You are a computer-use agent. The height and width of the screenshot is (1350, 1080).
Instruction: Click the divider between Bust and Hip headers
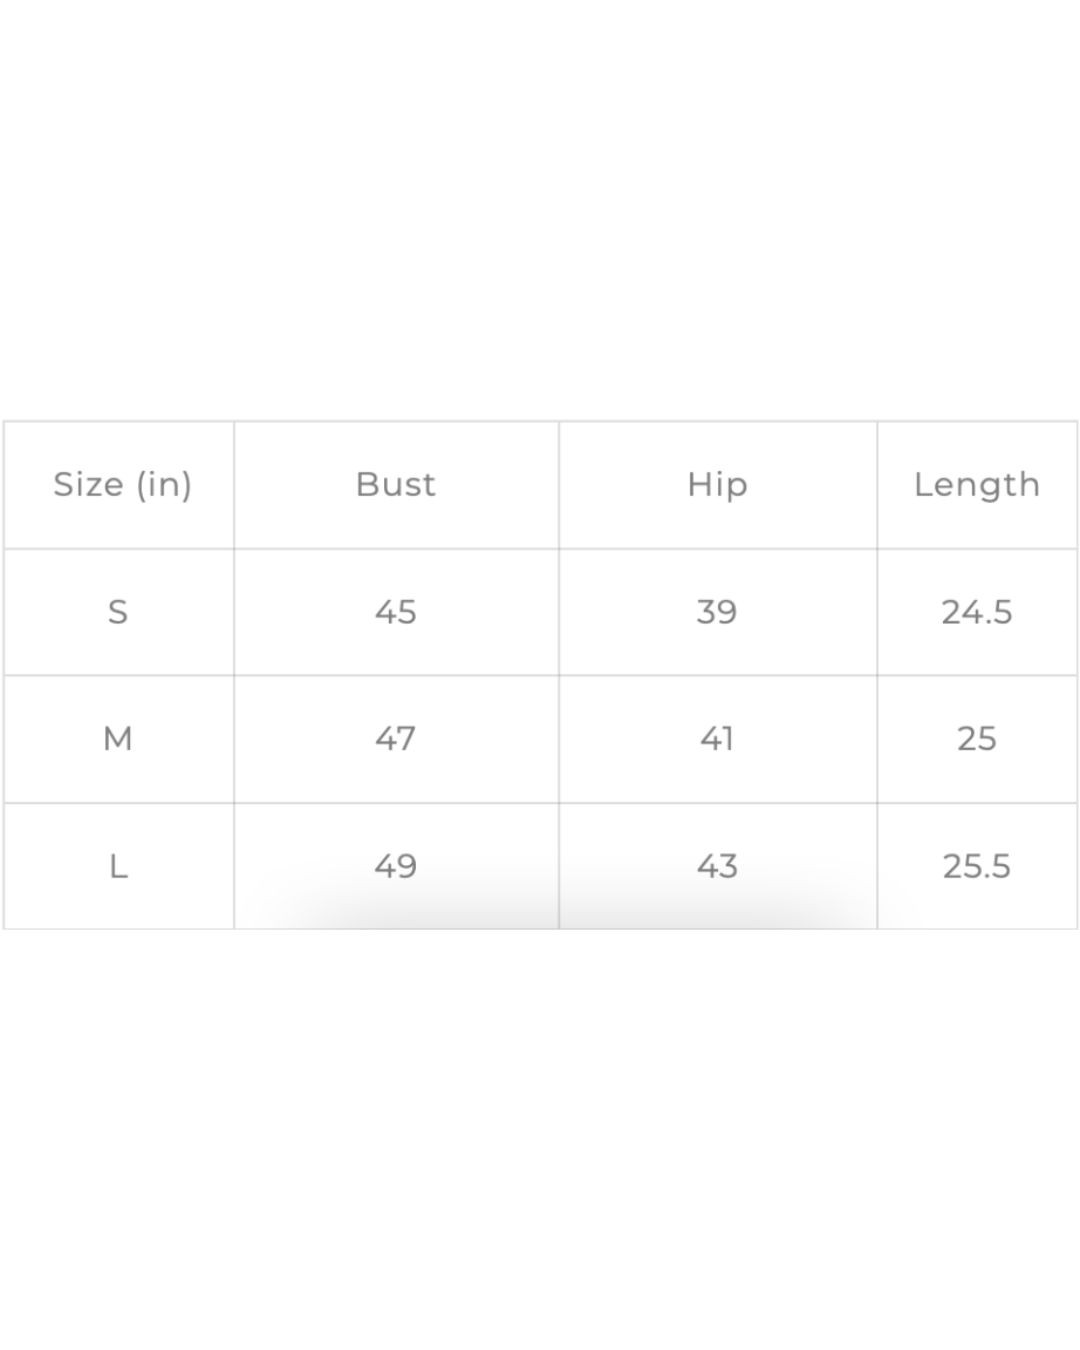559,485
